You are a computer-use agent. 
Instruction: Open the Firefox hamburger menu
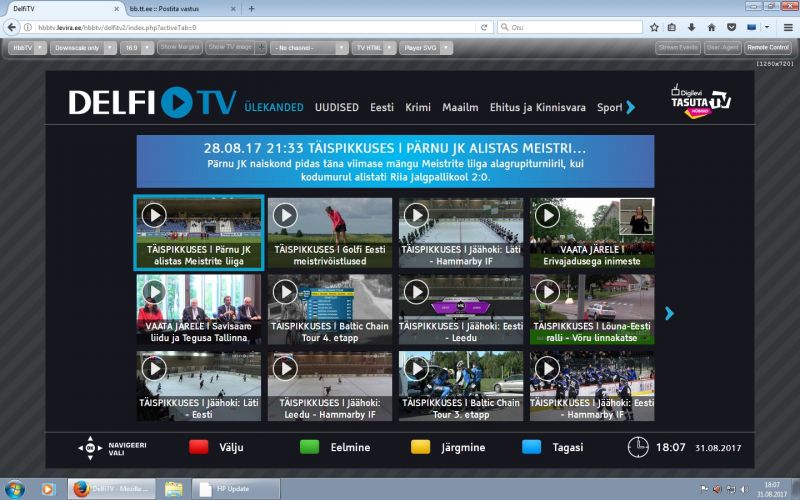click(788, 28)
